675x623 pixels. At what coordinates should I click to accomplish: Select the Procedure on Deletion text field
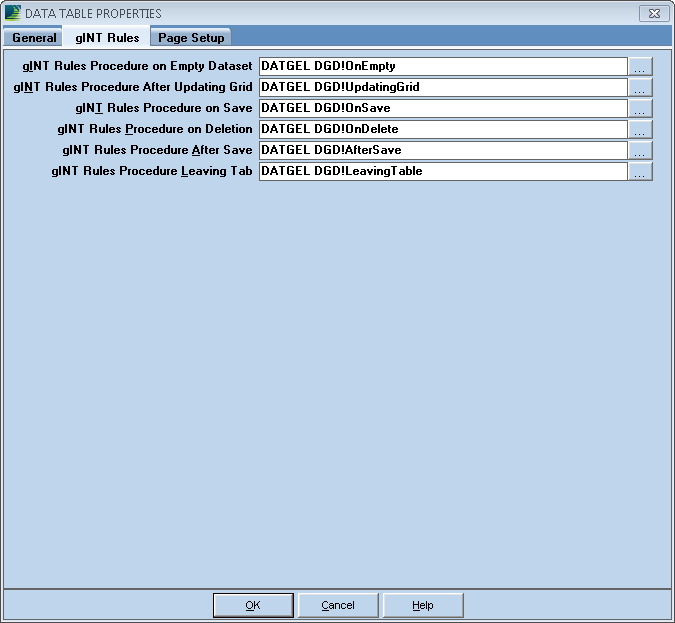coord(442,130)
